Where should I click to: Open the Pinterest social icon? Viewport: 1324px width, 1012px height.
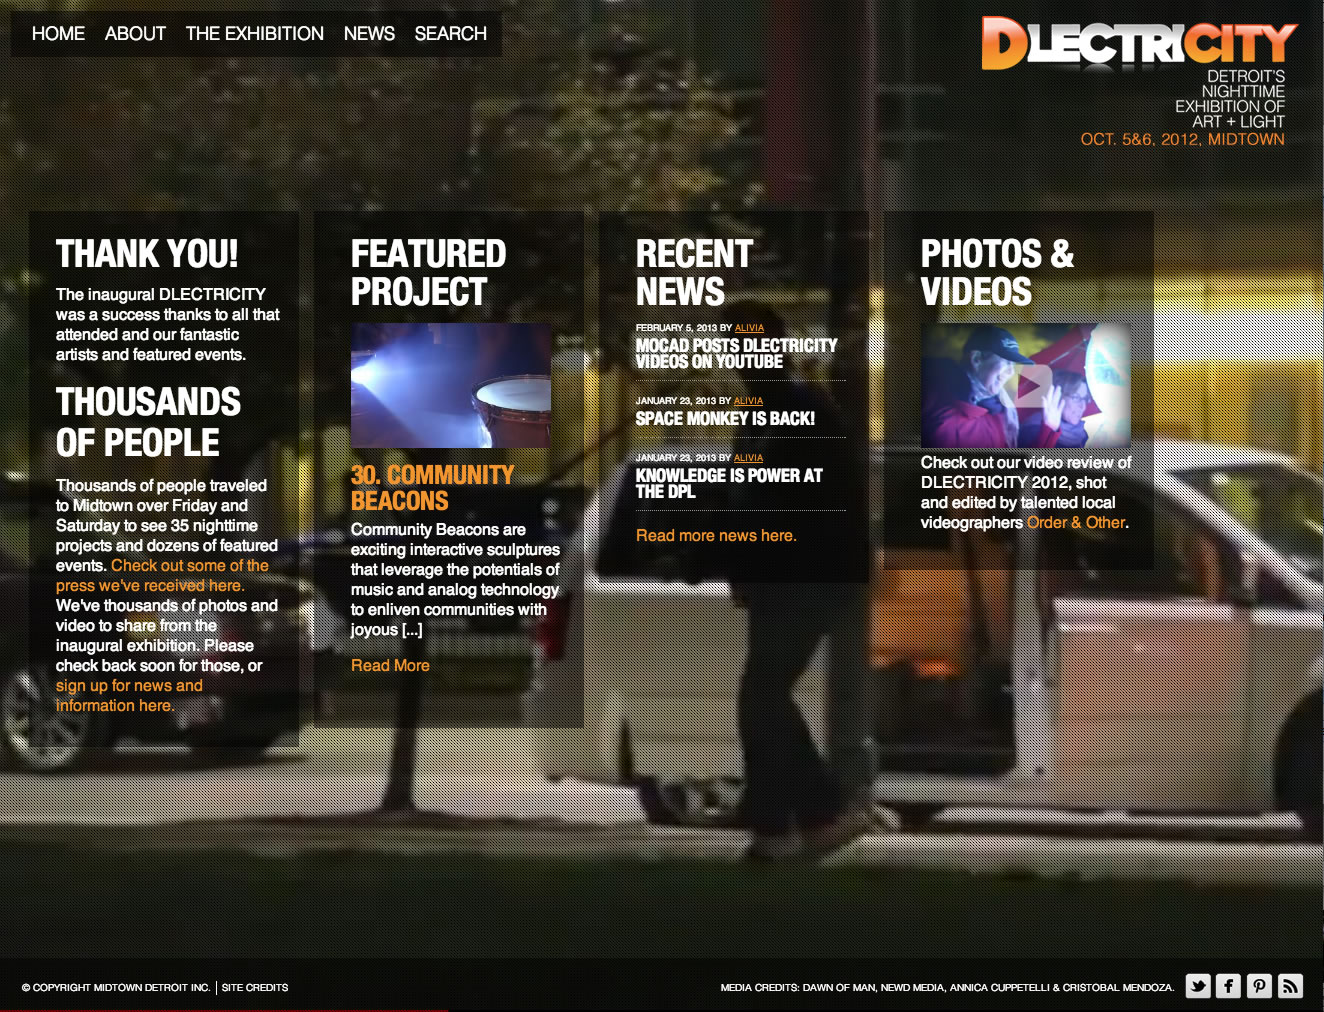tap(1260, 986)
